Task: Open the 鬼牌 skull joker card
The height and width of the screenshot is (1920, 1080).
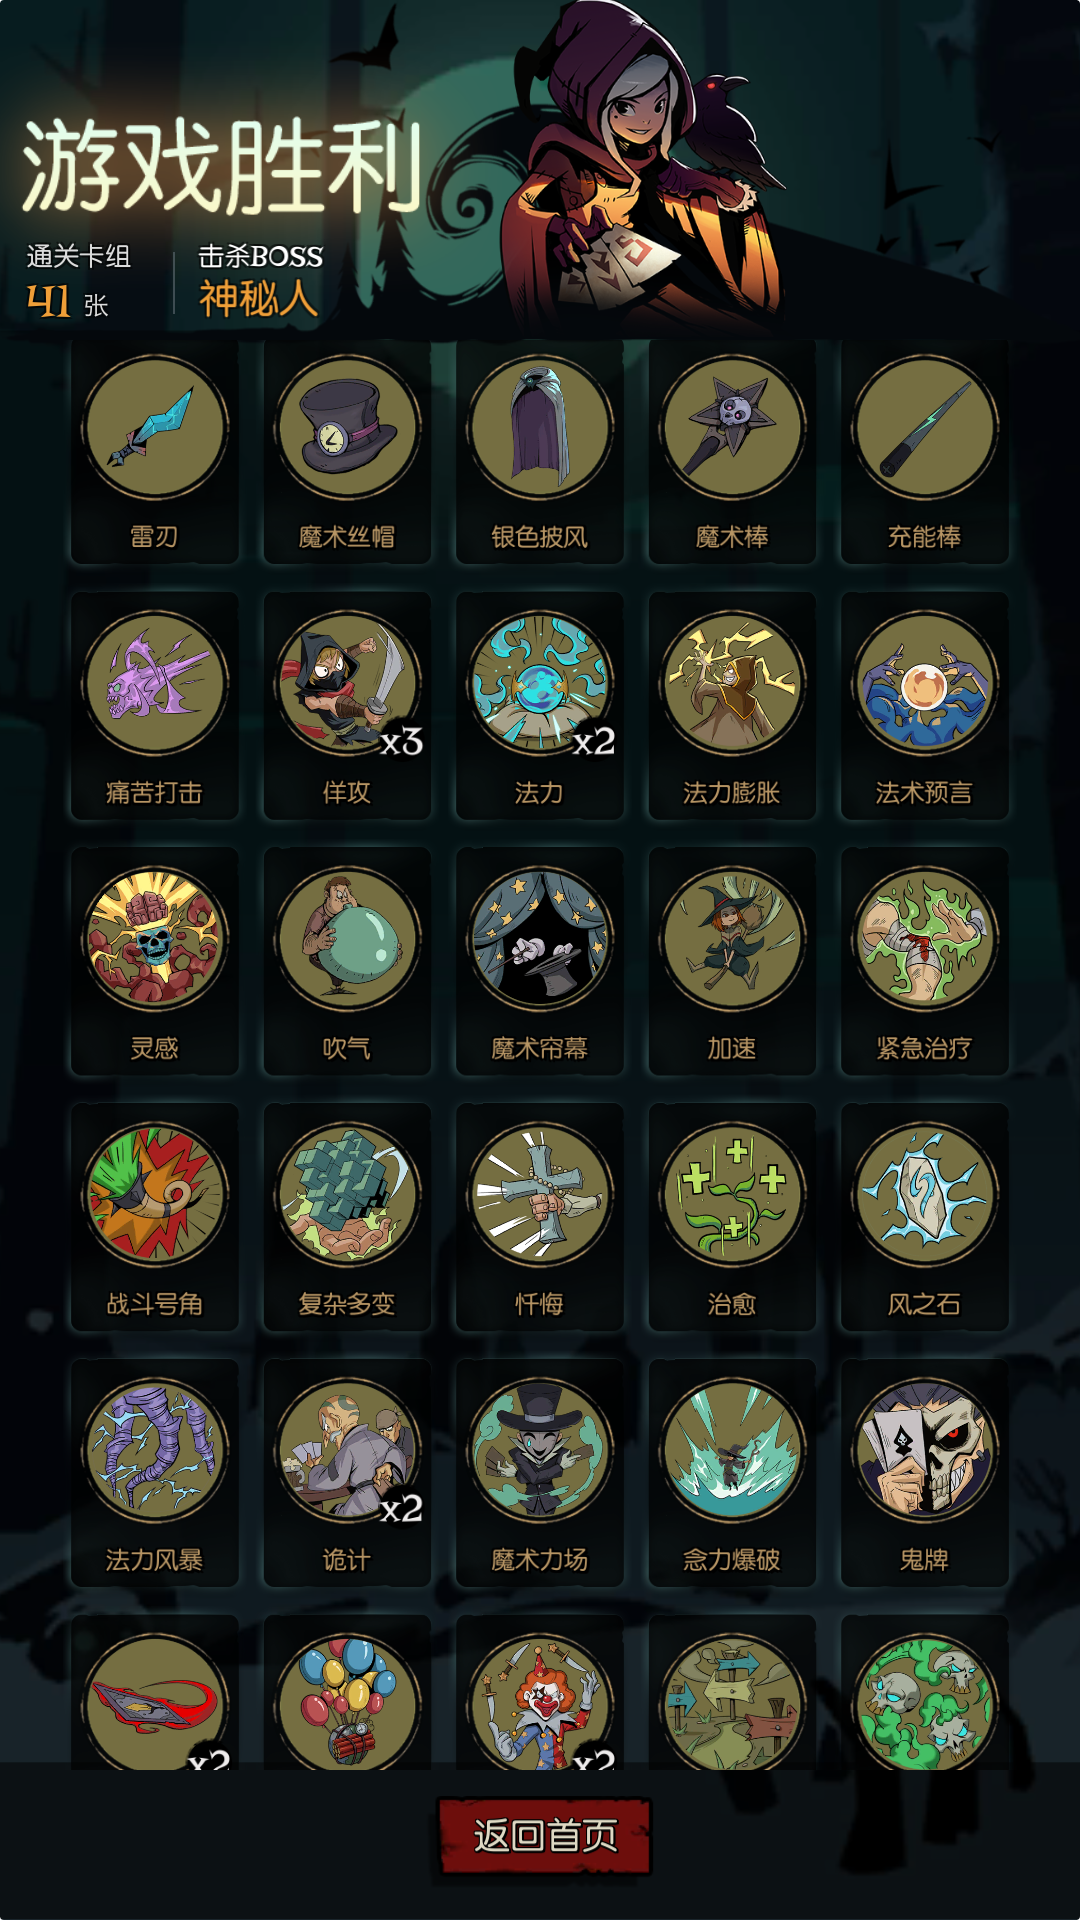Action: click(x=925, y=1473)
